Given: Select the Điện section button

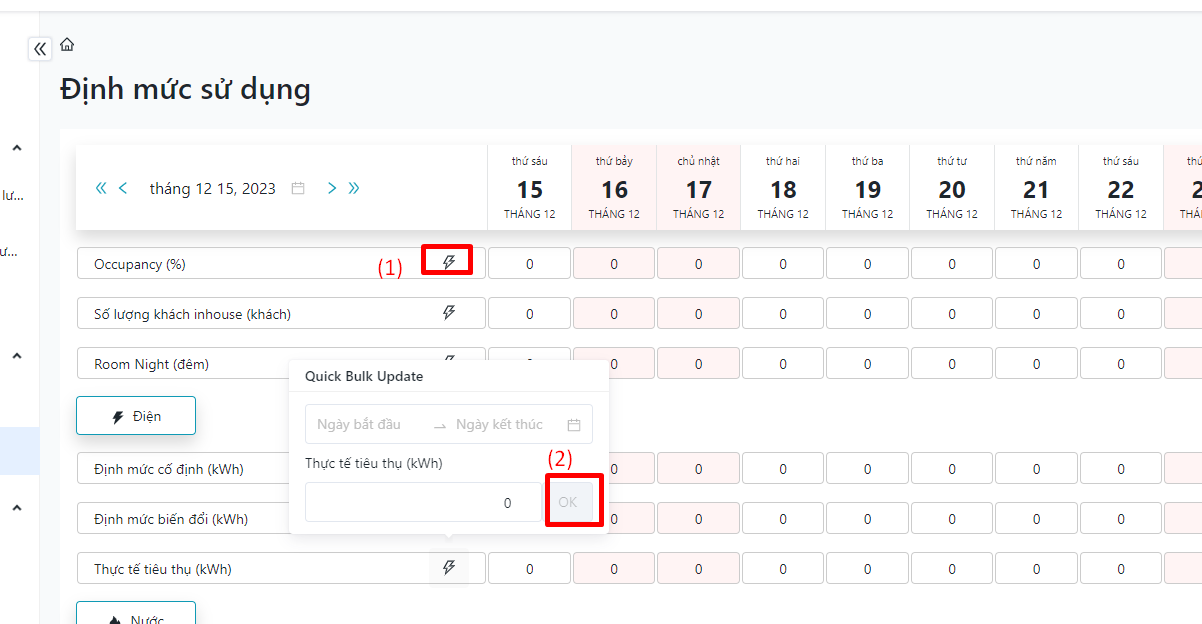Looking at the screenshot, I should tap(136, 416).
